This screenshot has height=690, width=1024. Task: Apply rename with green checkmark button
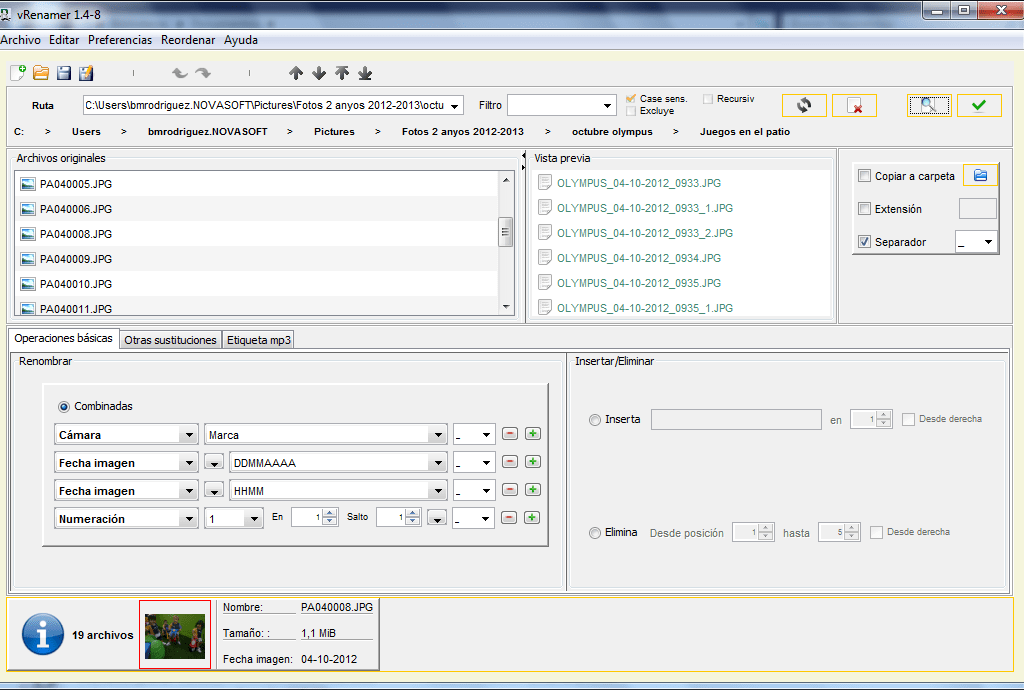[x=979, y=105]
